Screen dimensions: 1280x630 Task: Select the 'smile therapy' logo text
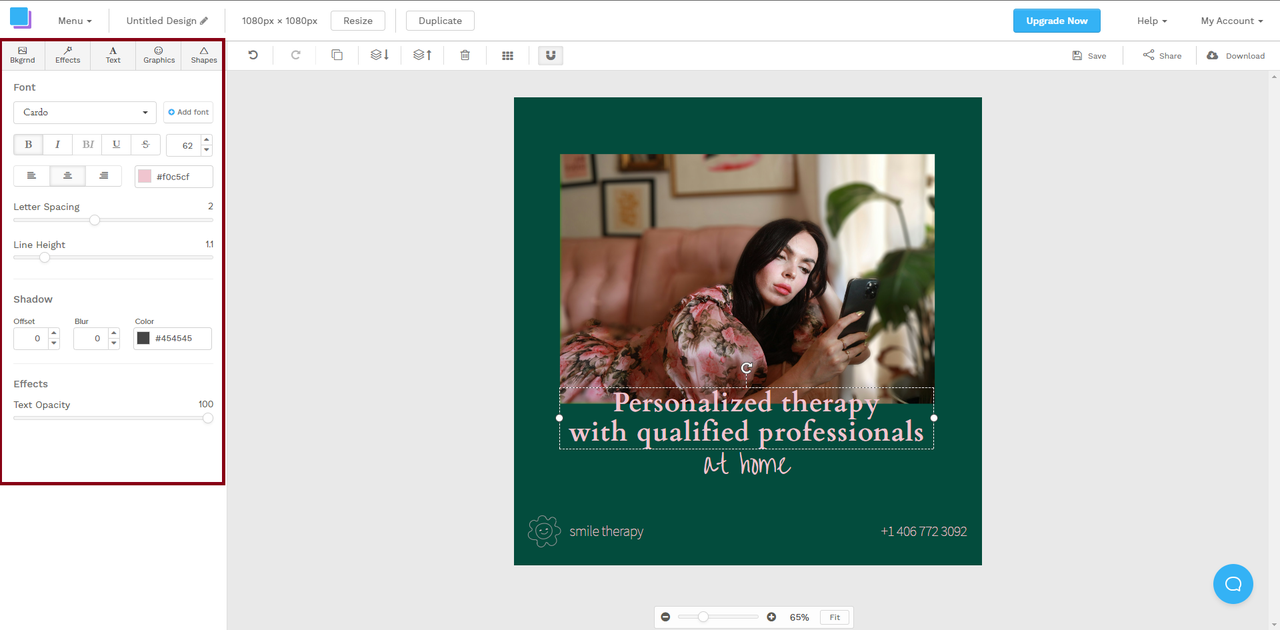click(607, 531)
